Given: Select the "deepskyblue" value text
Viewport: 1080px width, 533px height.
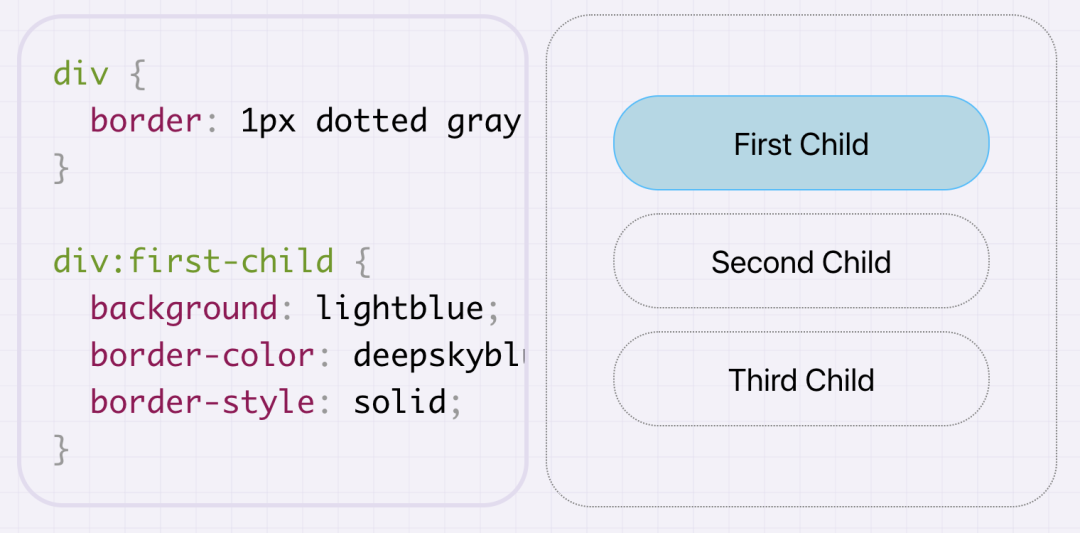Looking at the screenshot, I should pos(439,355).
